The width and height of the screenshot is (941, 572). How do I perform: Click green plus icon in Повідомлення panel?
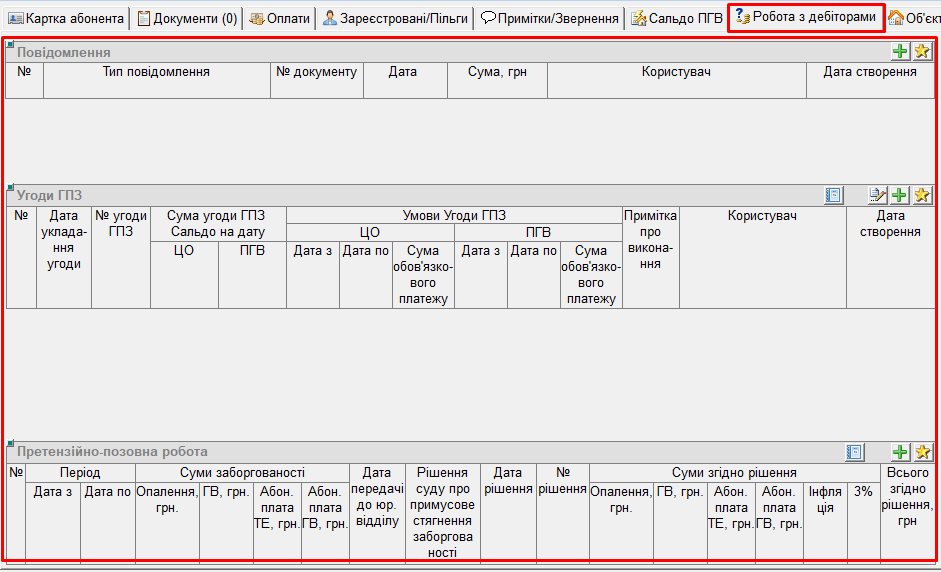click(x=900, y=52)
